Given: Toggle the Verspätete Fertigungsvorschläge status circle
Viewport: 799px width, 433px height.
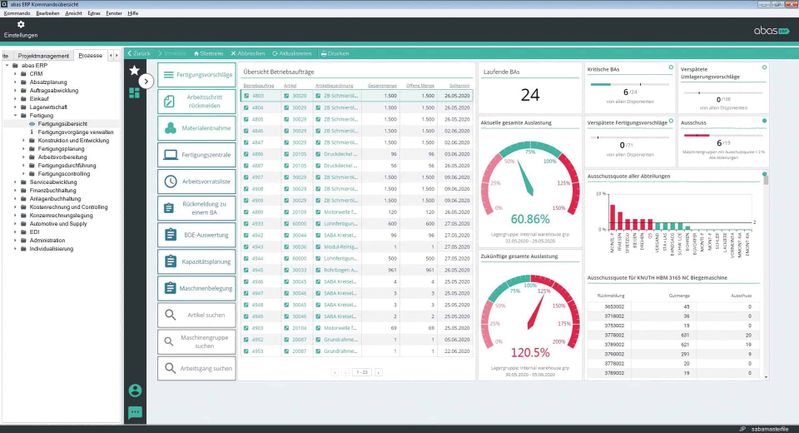Looking at the screenshot, I should (671, 121).
